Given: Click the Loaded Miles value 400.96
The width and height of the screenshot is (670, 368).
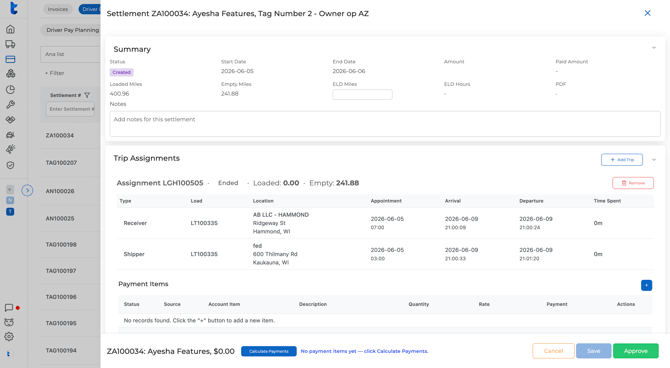Looking at the screenshot, I should (x=119, y=94).
